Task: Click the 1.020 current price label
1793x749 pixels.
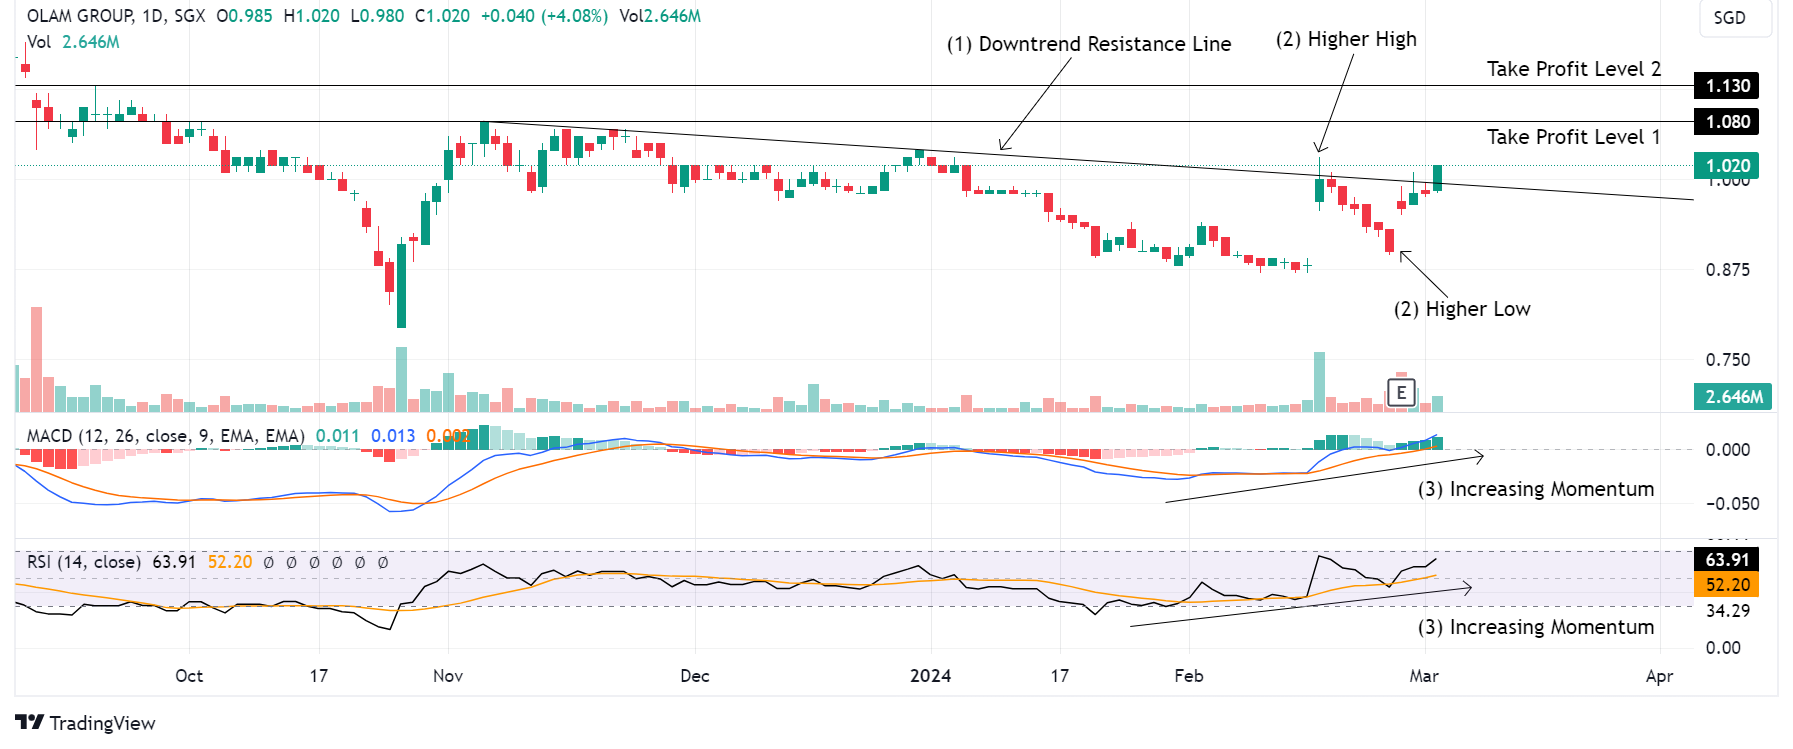Action: [1727, 166]
